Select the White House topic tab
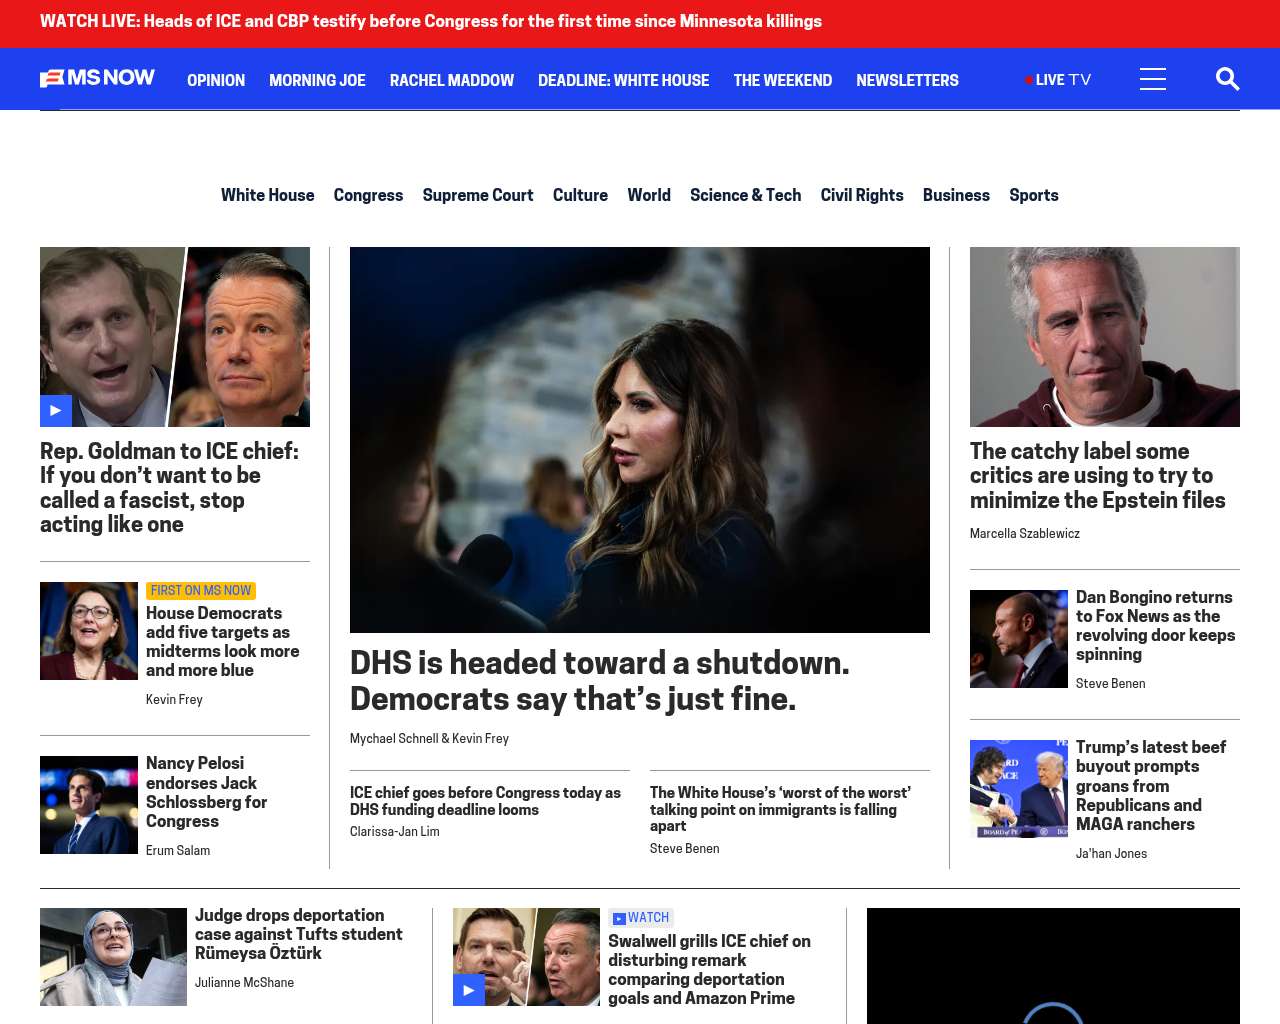This screenshot has width=1280, height=1024. [x=267, y=195]
